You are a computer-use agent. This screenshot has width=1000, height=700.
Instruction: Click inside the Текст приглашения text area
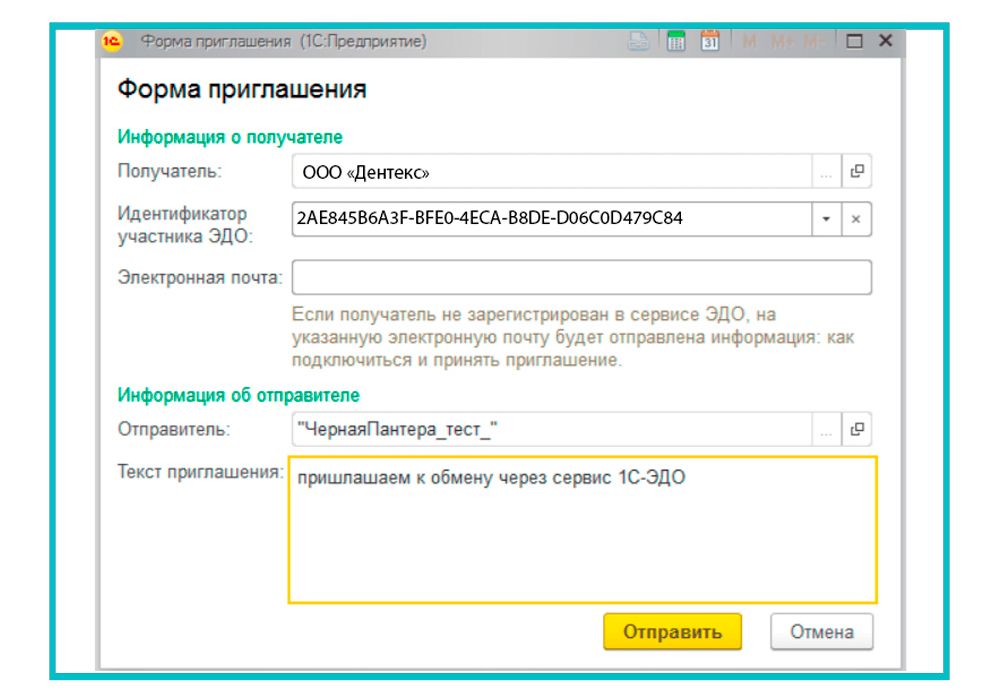pos(583,530)
